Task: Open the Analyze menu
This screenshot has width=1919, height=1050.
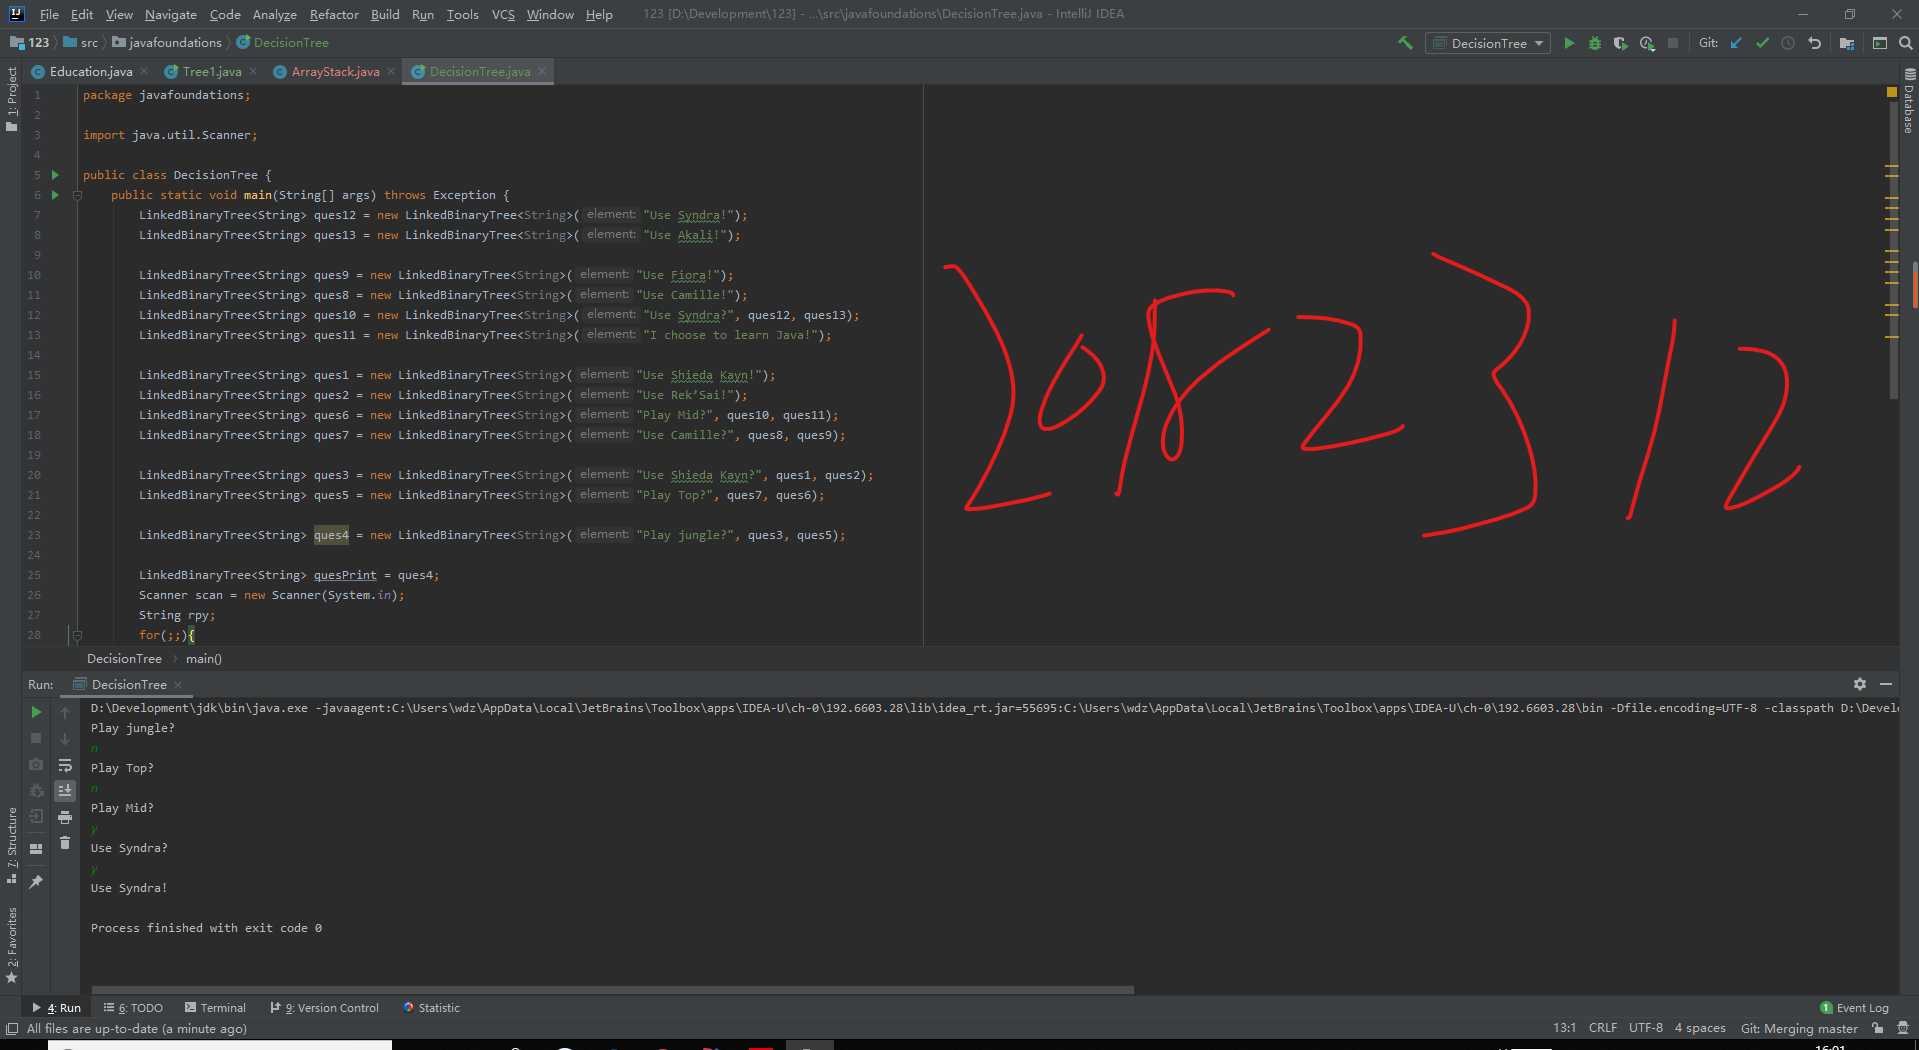Action: [x=274, y=14]
